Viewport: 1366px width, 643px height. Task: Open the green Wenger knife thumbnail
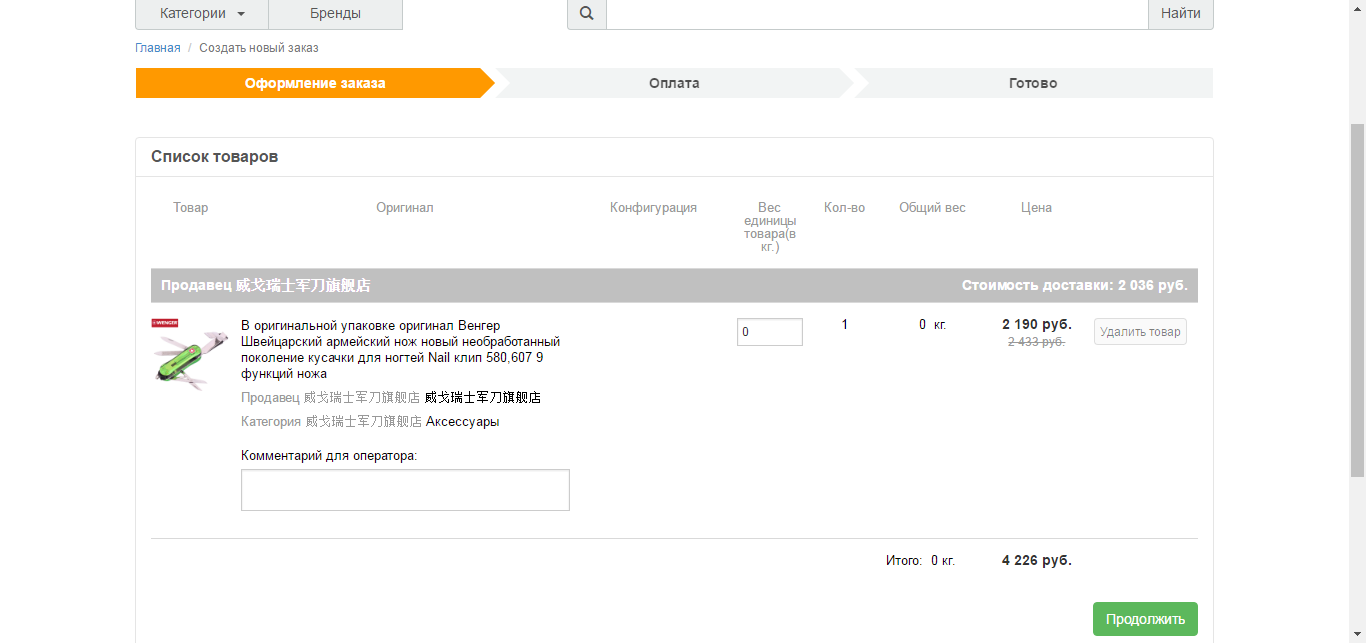tap(190, 354)
